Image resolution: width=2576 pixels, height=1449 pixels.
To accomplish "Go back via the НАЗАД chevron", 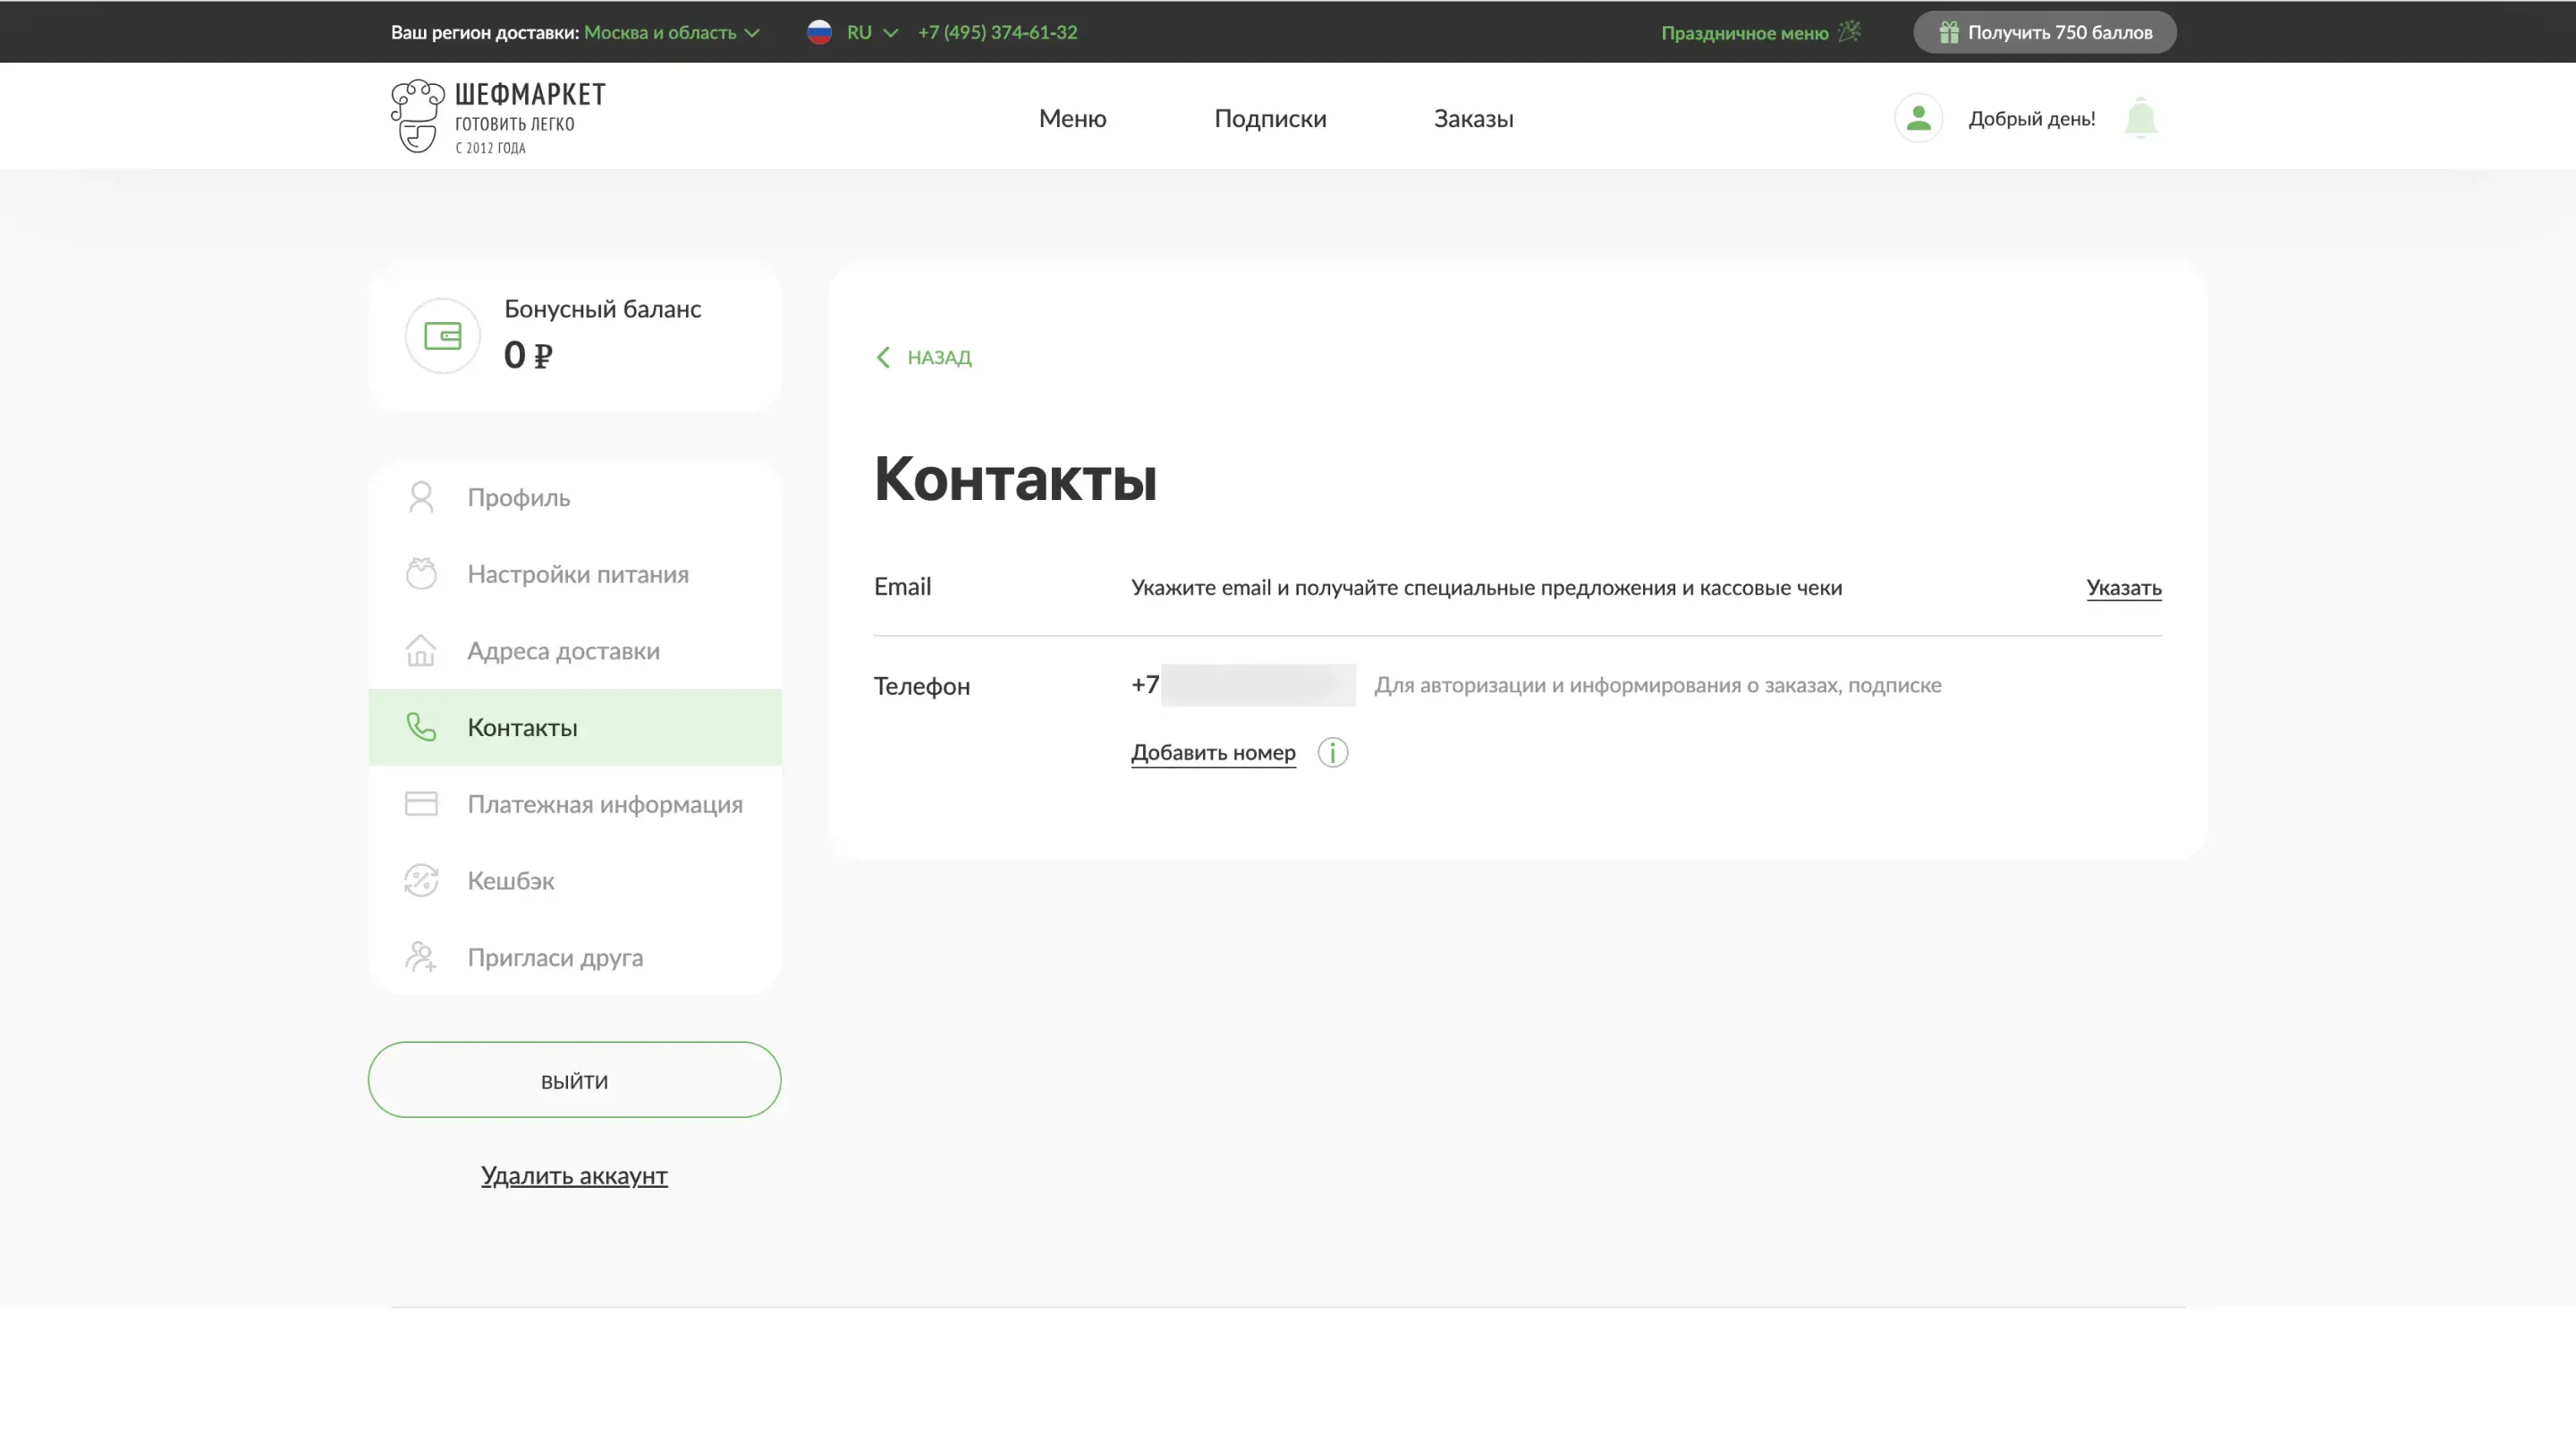I will (x=883, y=358).
